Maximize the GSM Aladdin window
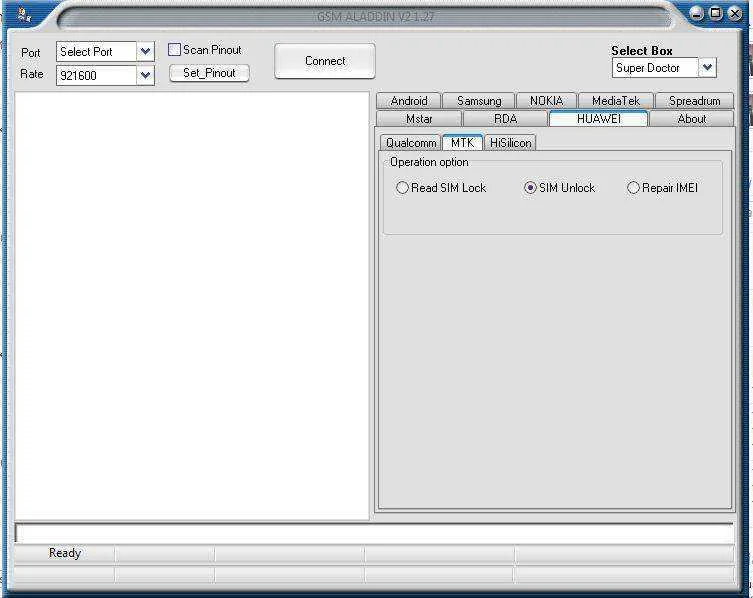This screenshot has width=753, height=598. 716,13
